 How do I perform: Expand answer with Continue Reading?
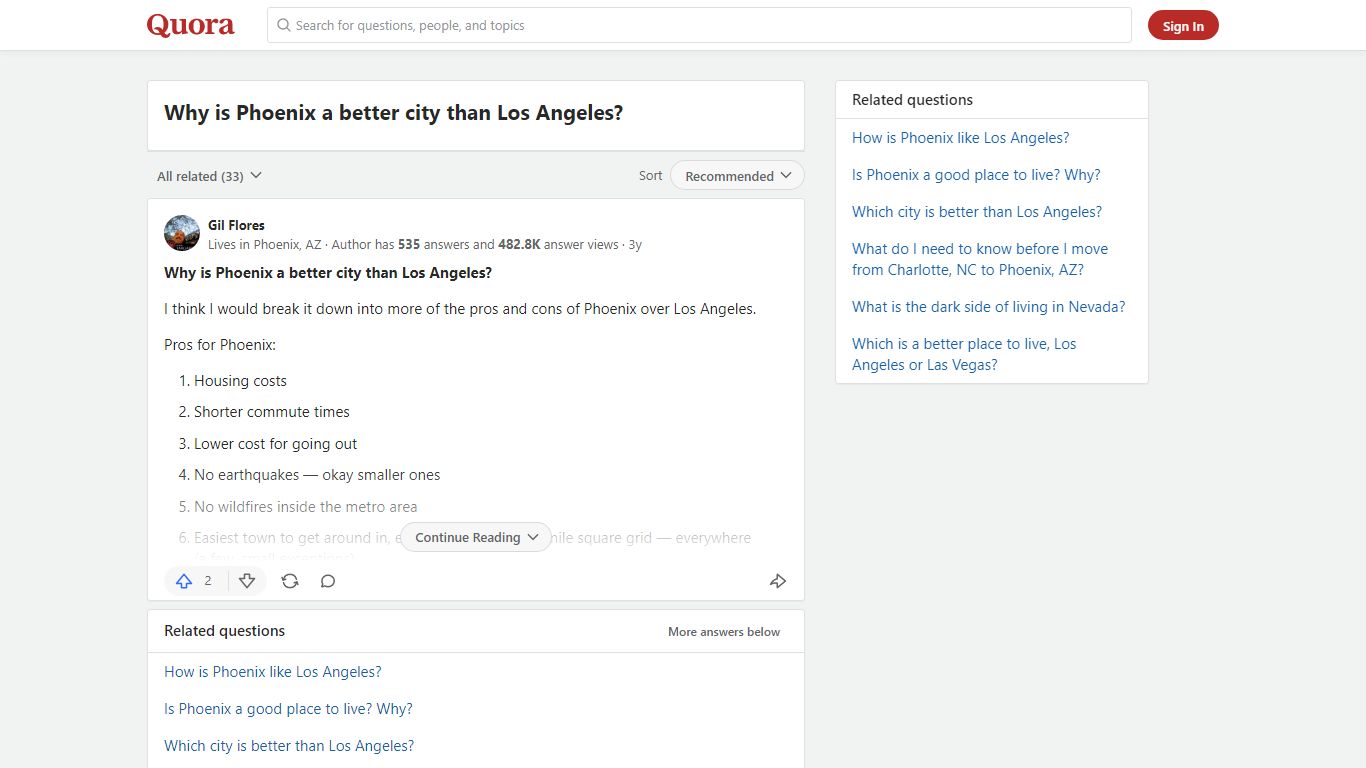coord(476,537)
